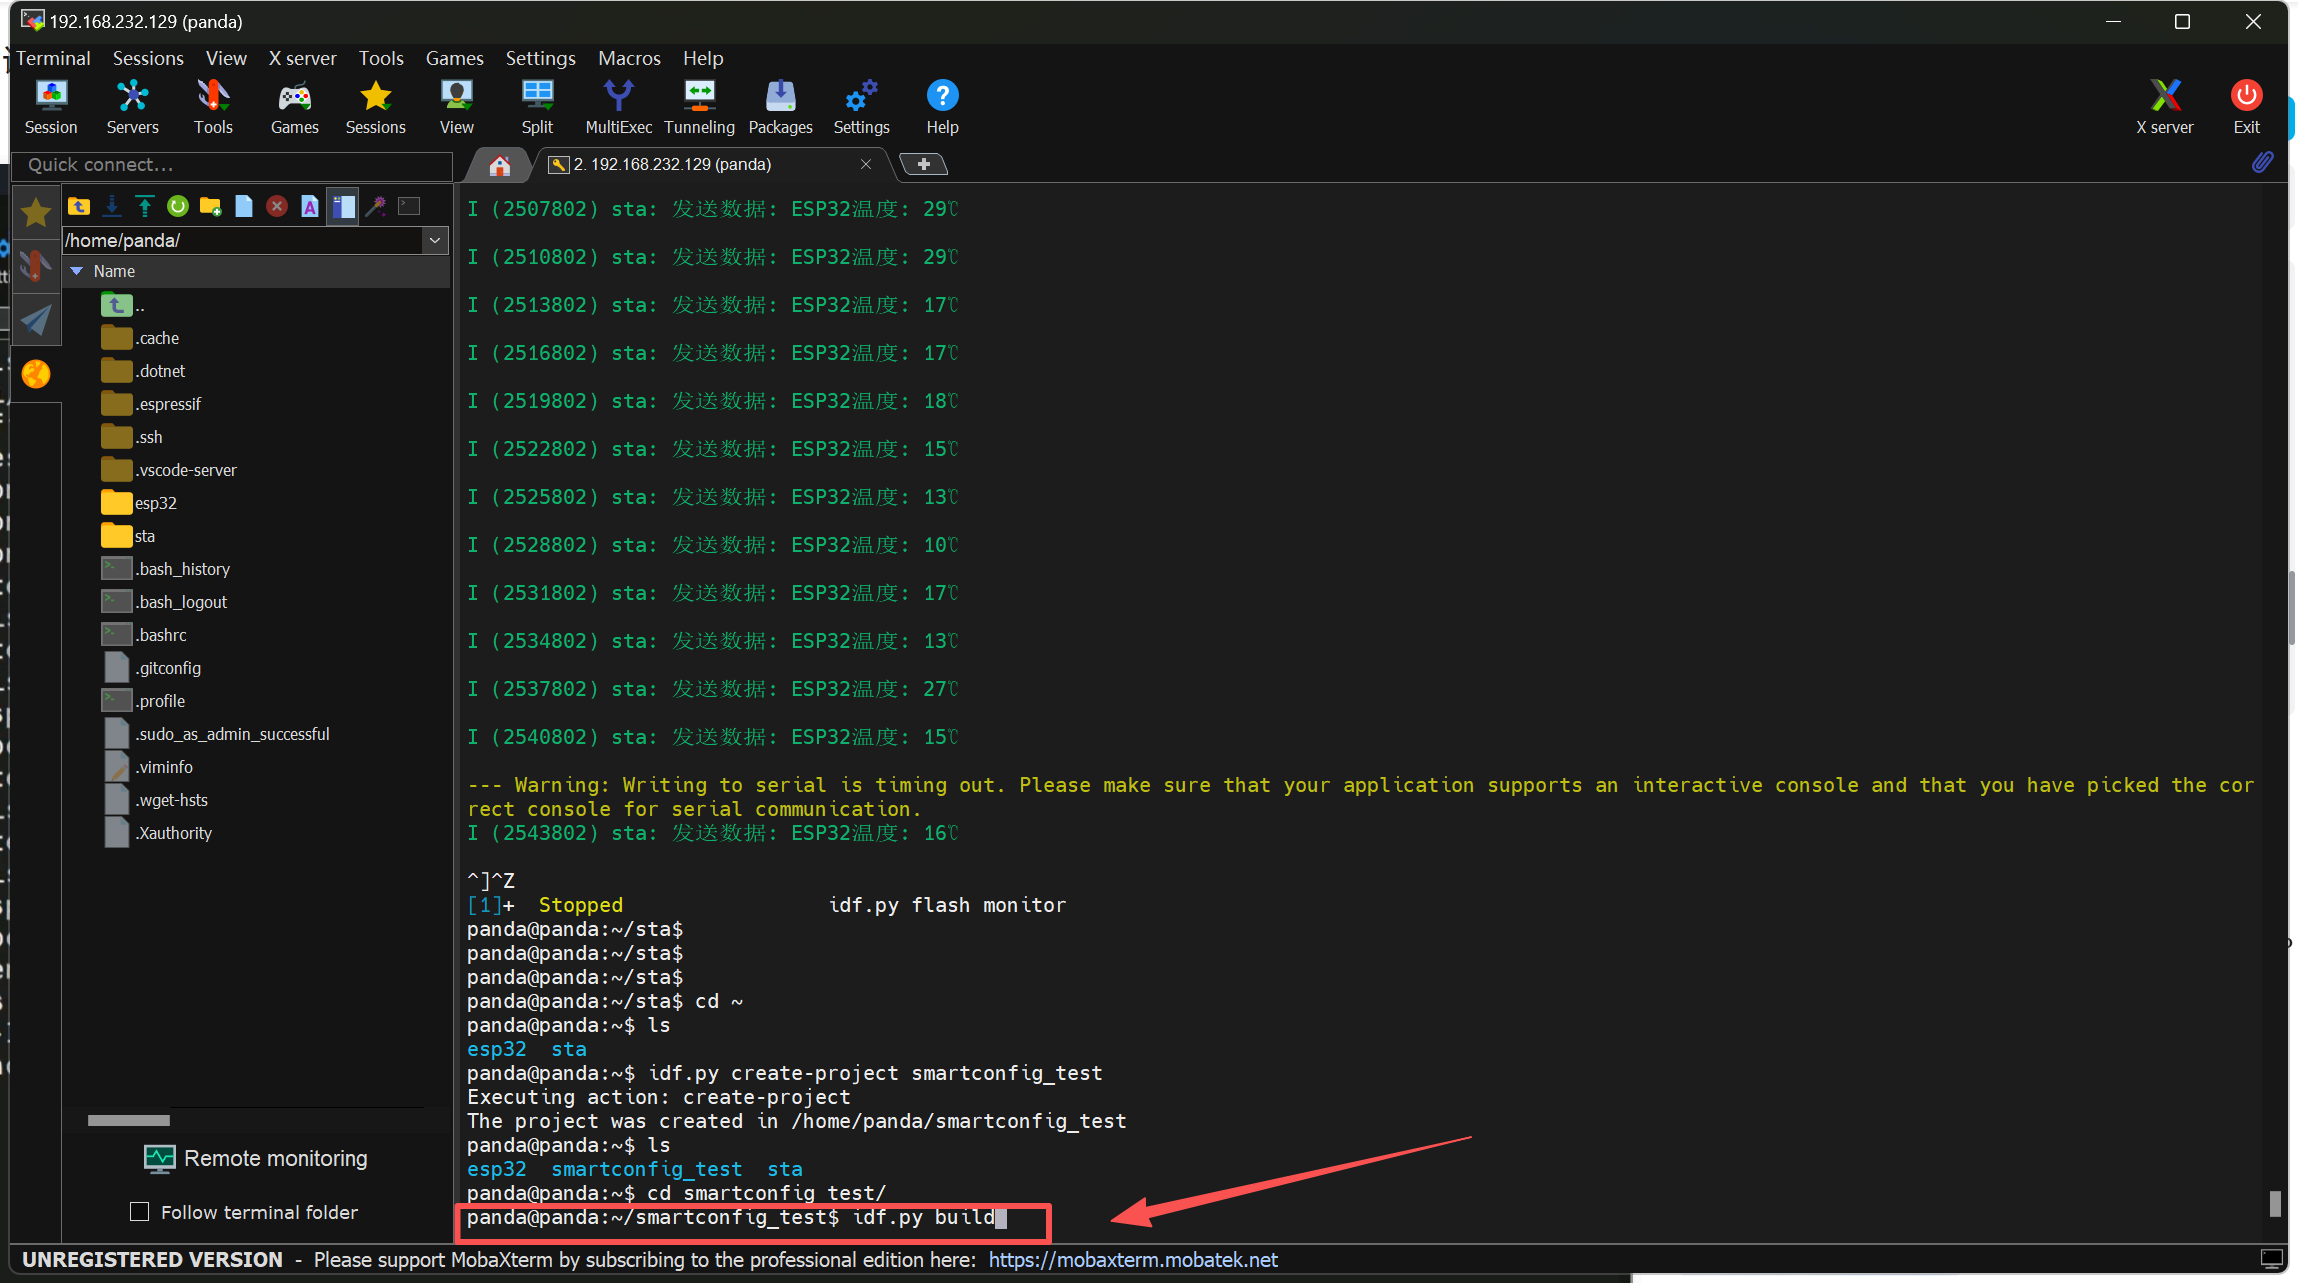Open the Packages toolbar button
This screenshot has width=2298, height=1283.
point(780,106)
